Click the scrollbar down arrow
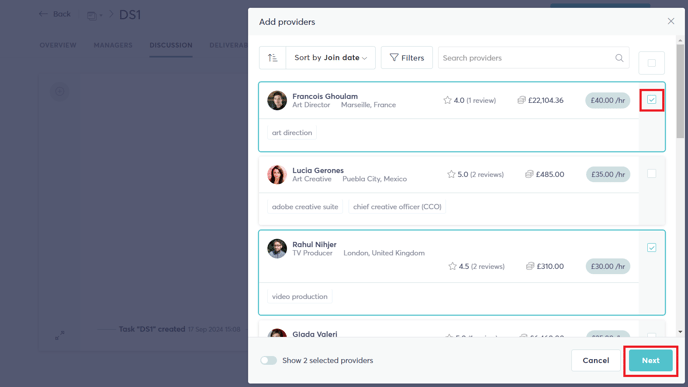 (x=680, y=332)
